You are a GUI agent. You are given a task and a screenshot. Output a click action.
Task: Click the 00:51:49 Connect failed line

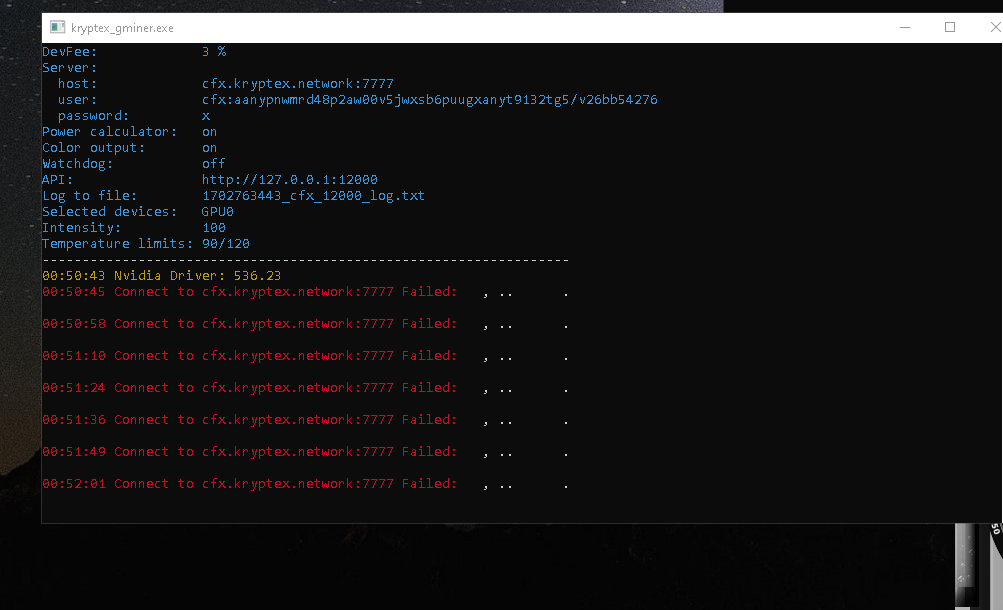pos(305,452)
